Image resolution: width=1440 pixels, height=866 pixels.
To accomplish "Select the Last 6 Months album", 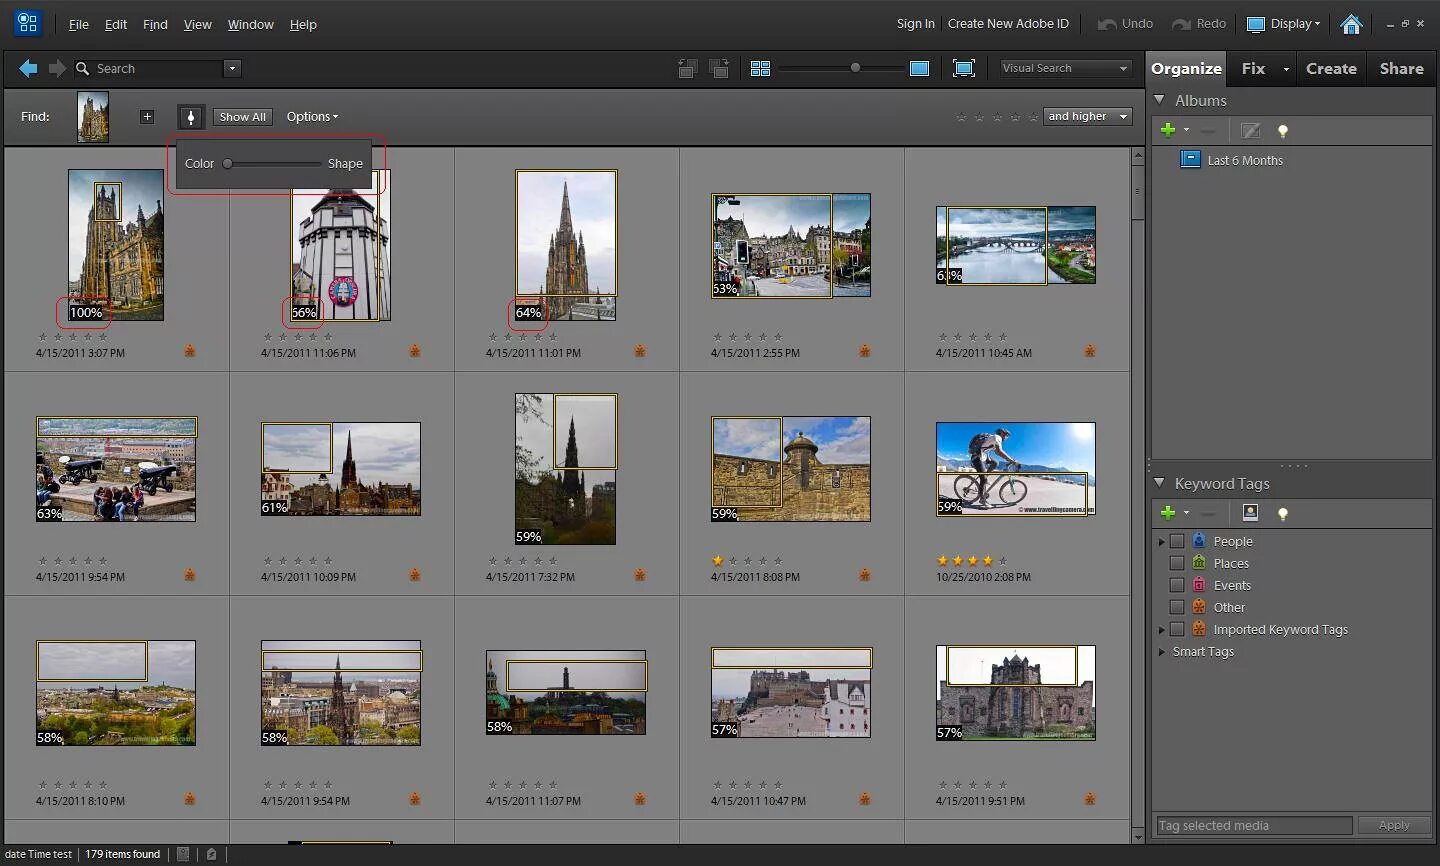I will [x=1245, y=160].
